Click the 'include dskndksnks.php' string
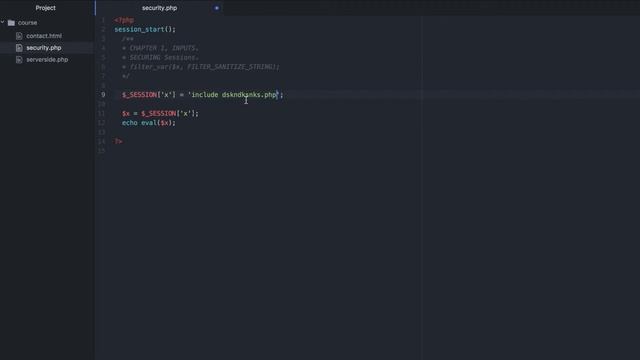The width and height of the screenshot is (640, 360). [x=233, y=95]
